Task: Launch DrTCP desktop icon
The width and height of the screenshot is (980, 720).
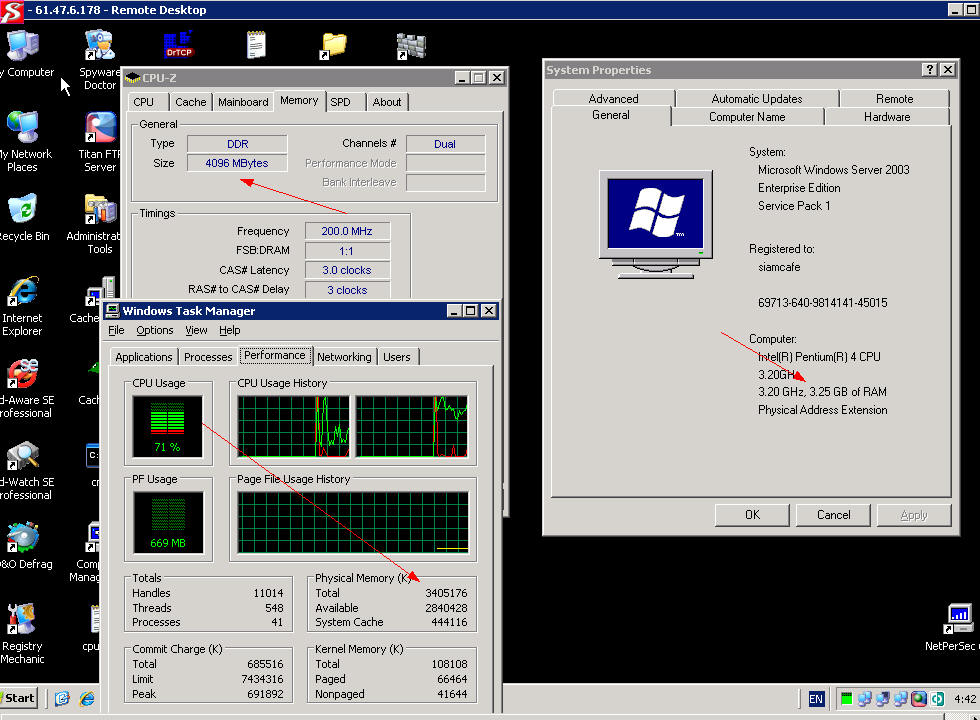Action: pos(179,44)
